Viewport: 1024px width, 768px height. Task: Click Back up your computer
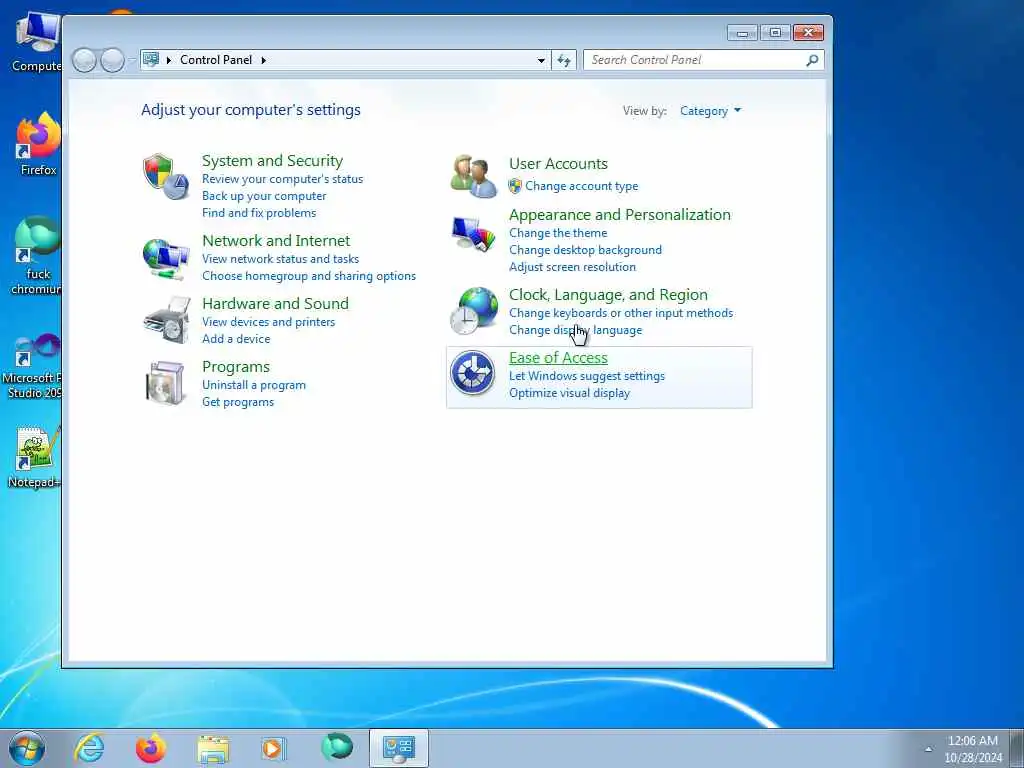[264, 196]
